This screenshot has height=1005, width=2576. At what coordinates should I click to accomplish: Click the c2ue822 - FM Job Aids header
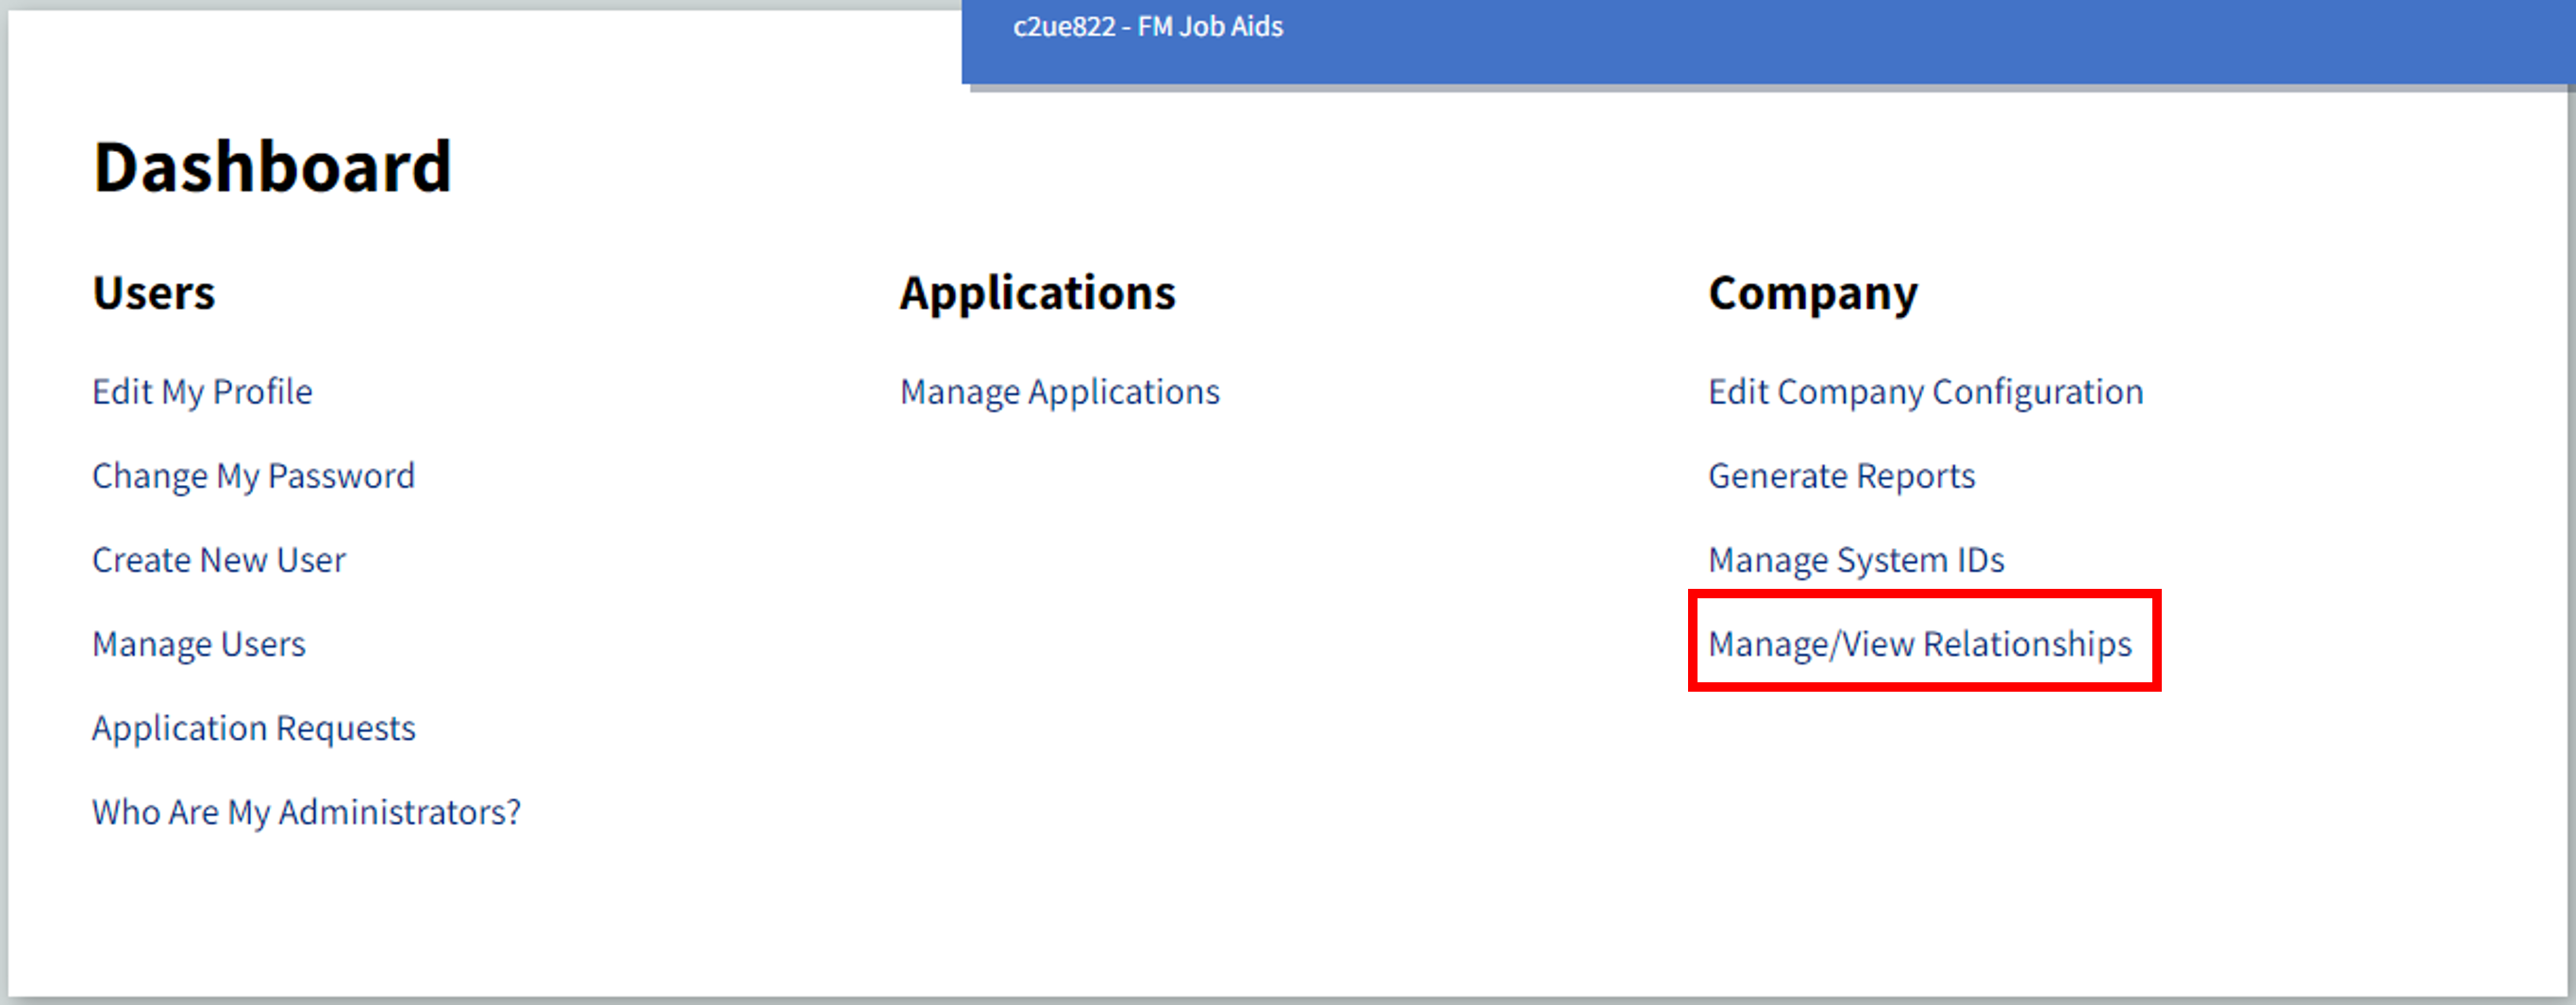click(1148, 27)
